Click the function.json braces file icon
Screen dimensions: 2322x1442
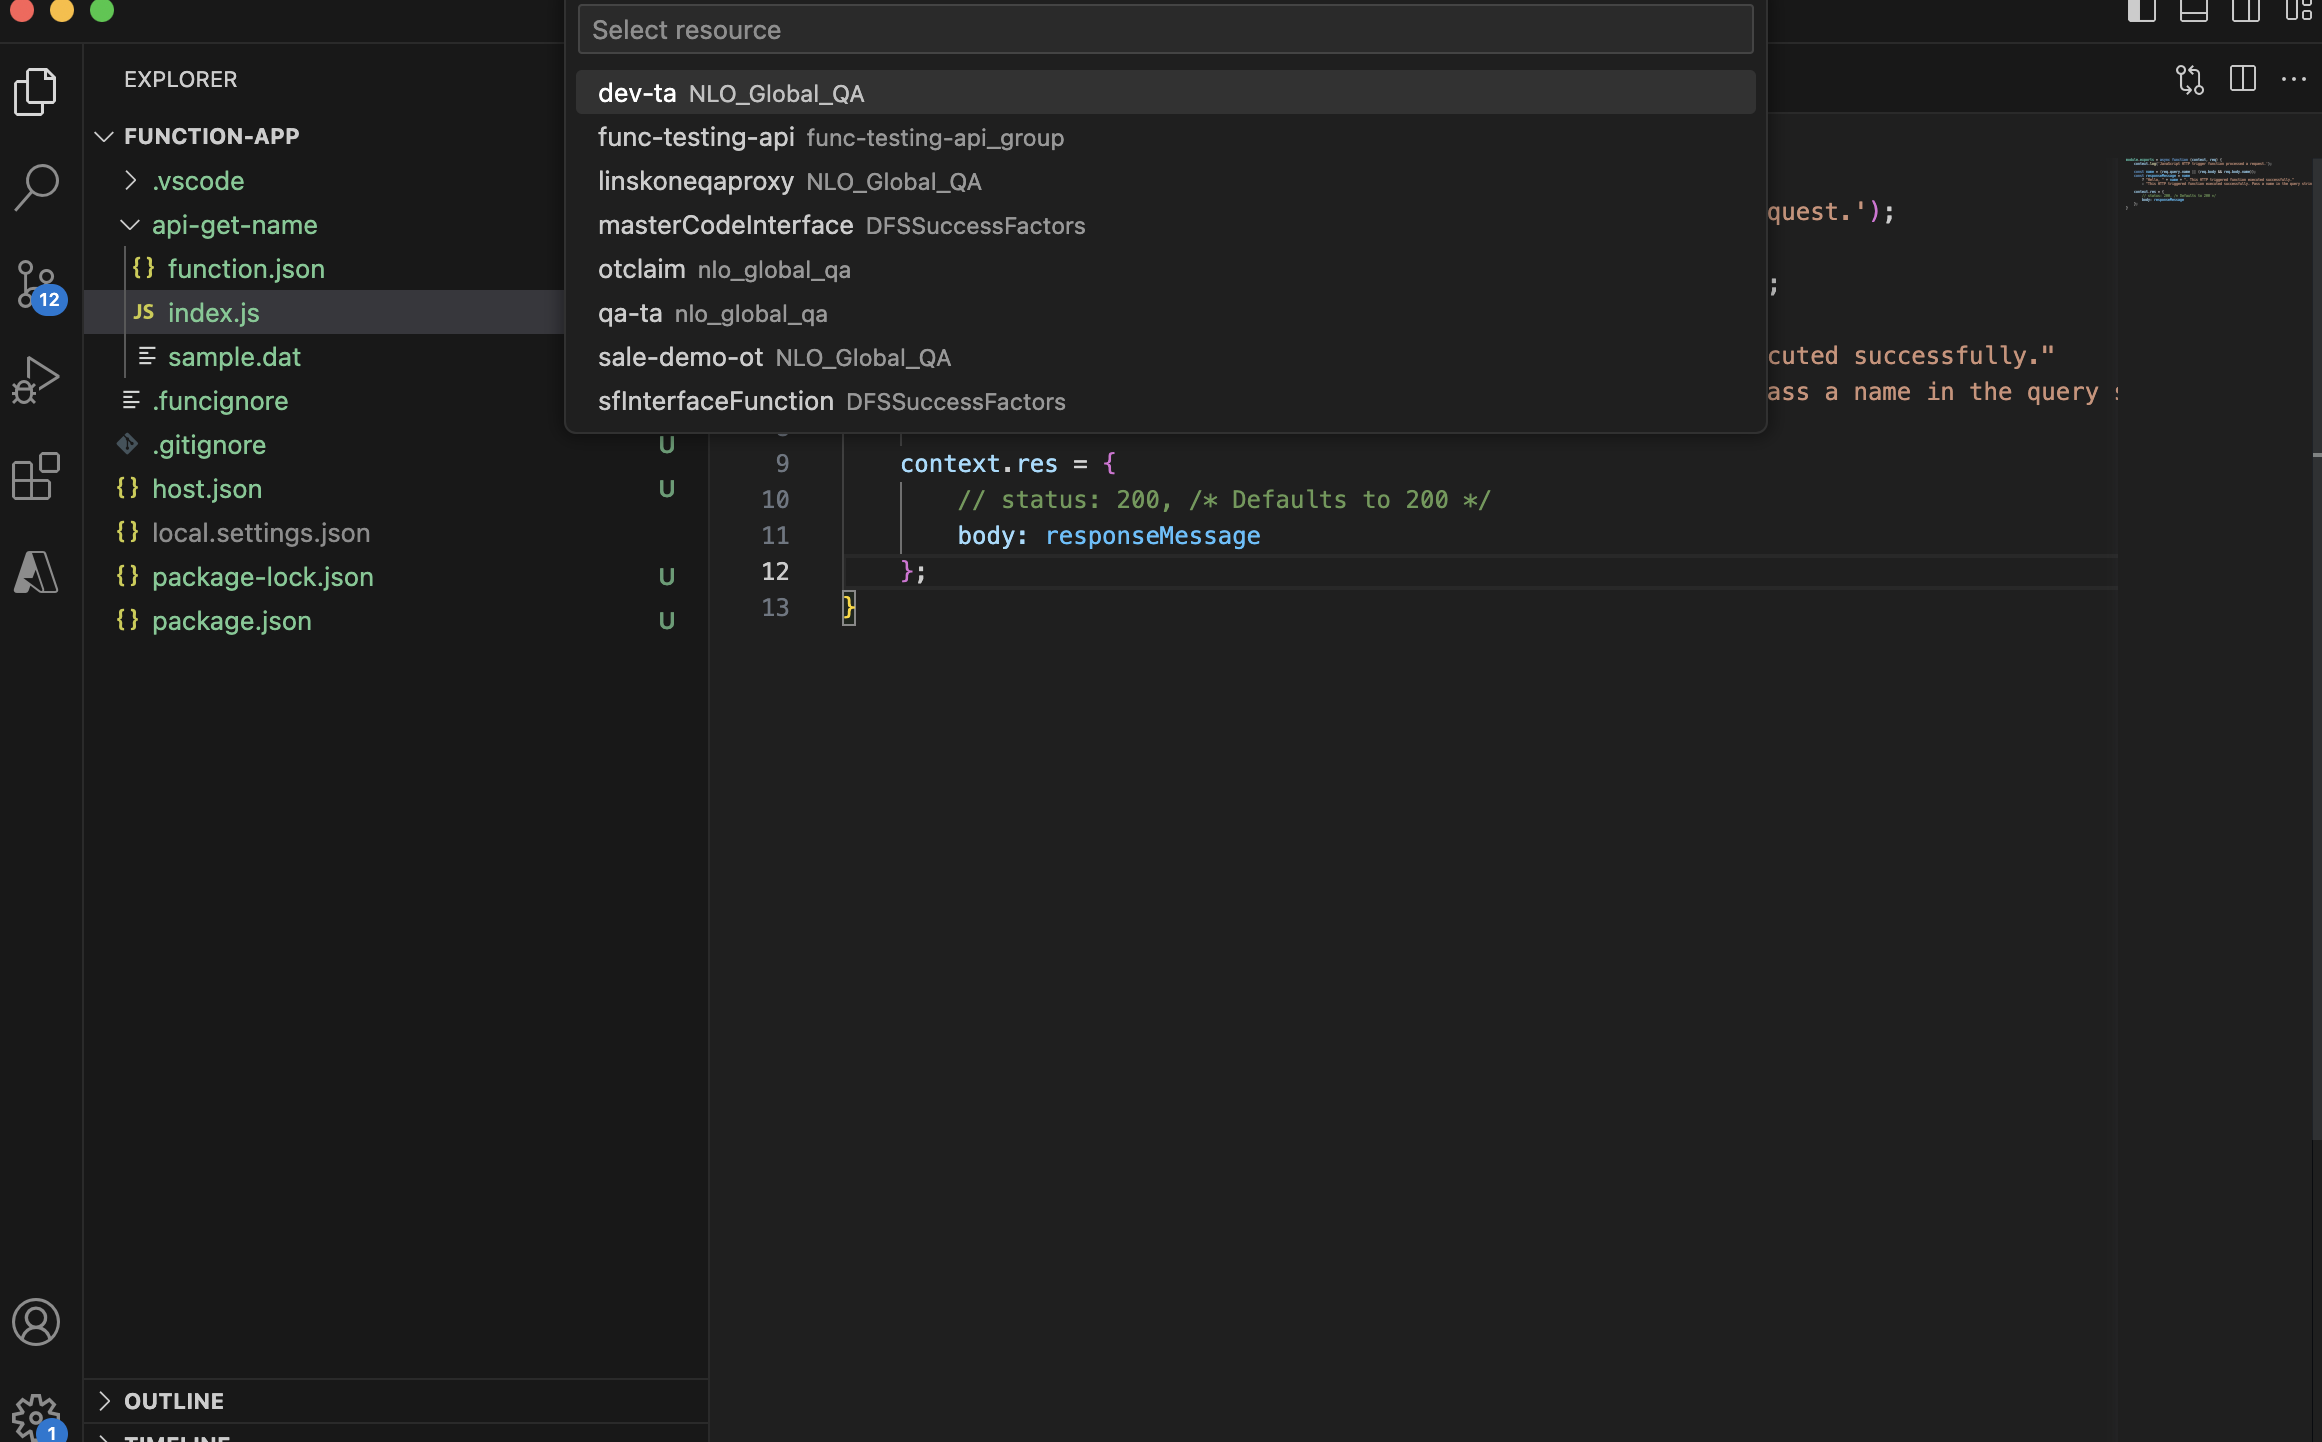[144, 268]
